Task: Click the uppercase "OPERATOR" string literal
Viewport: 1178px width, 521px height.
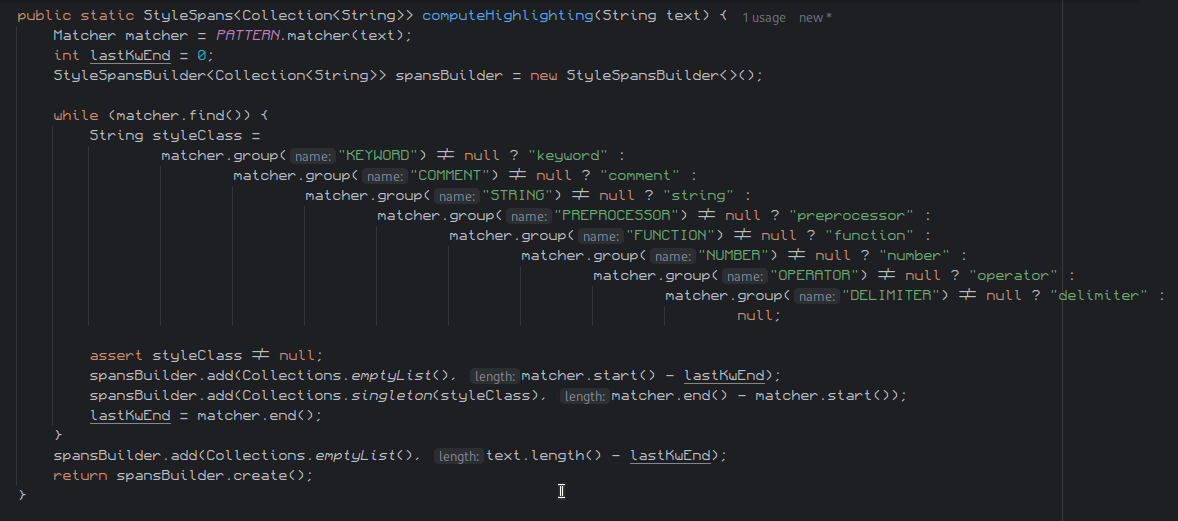Action: (814, 276)
